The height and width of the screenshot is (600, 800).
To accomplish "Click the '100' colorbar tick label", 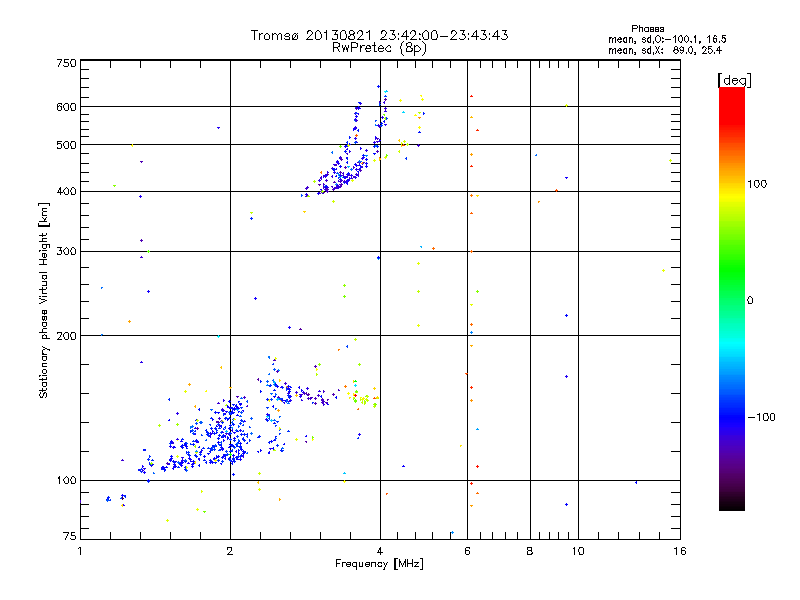I will [x=757, y=184].
